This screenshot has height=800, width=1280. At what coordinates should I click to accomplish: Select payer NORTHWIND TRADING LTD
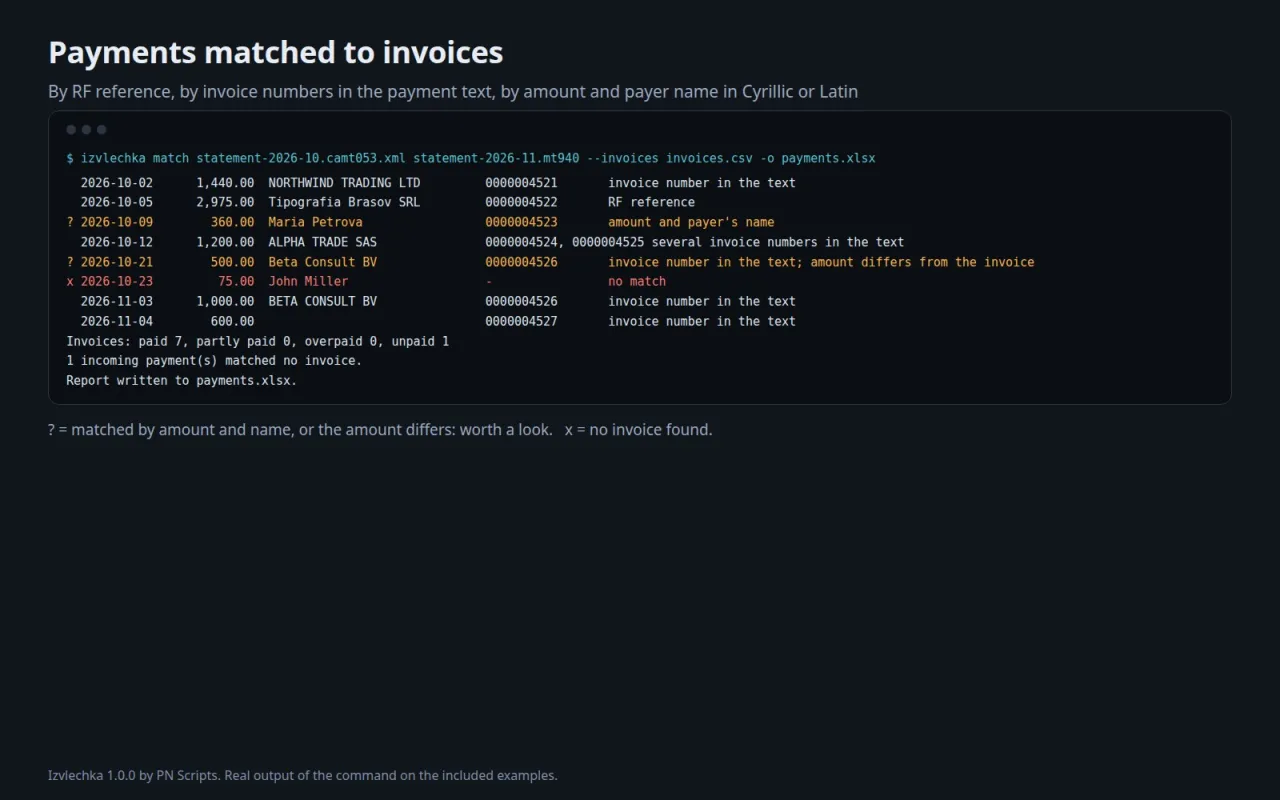coord(344,183)
